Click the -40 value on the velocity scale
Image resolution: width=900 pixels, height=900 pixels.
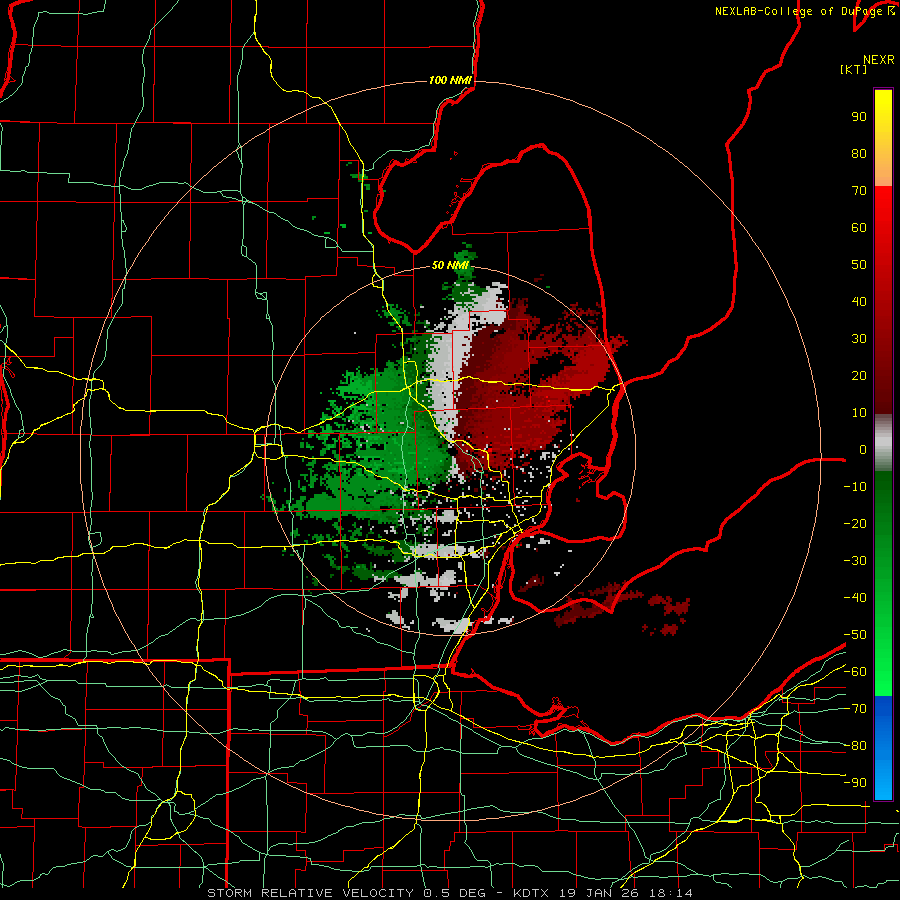[855, 598]
